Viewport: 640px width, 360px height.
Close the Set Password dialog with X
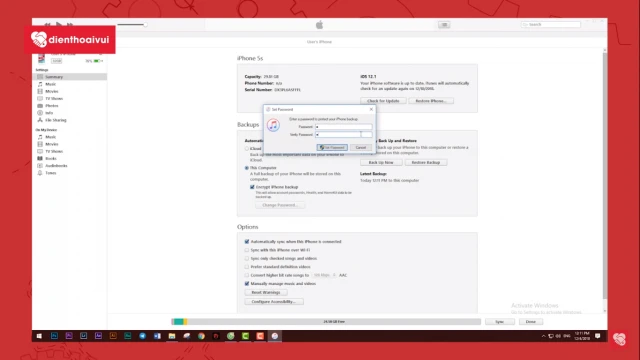pyautogui.click(x=371, y=109)
